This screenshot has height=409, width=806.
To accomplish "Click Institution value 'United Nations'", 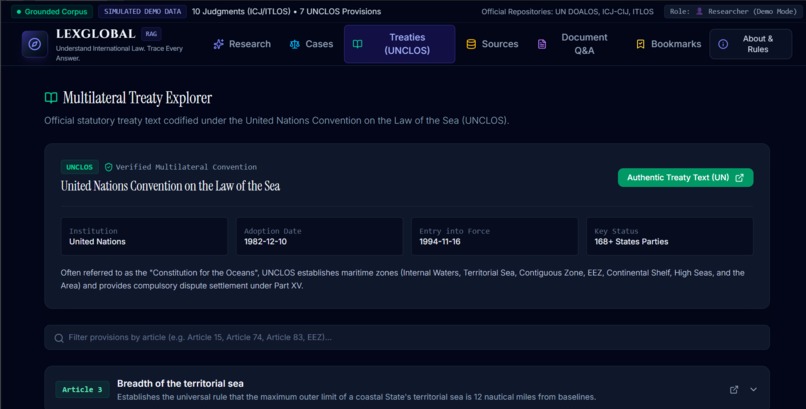I will coord(97,241).
